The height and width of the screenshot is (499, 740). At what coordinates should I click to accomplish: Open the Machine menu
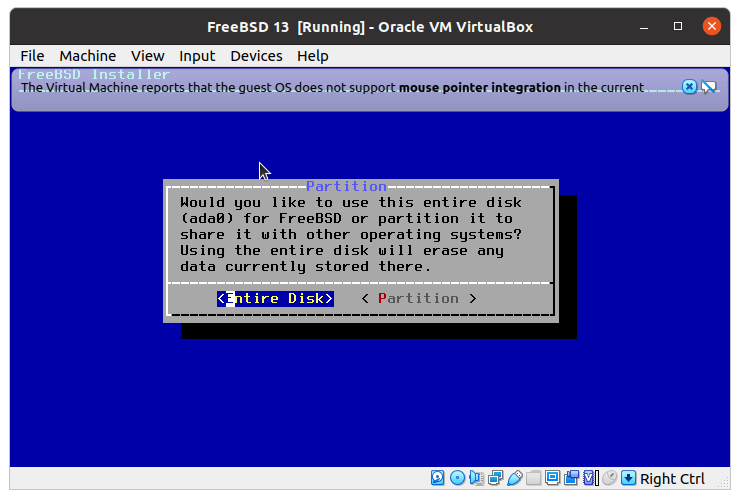click(x=88, y=56)
